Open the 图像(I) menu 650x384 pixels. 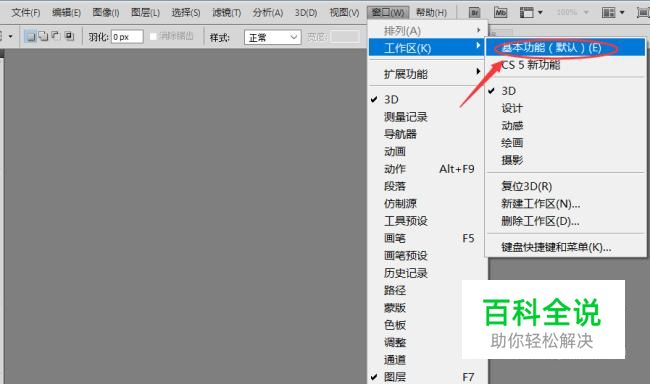point(106,12)
